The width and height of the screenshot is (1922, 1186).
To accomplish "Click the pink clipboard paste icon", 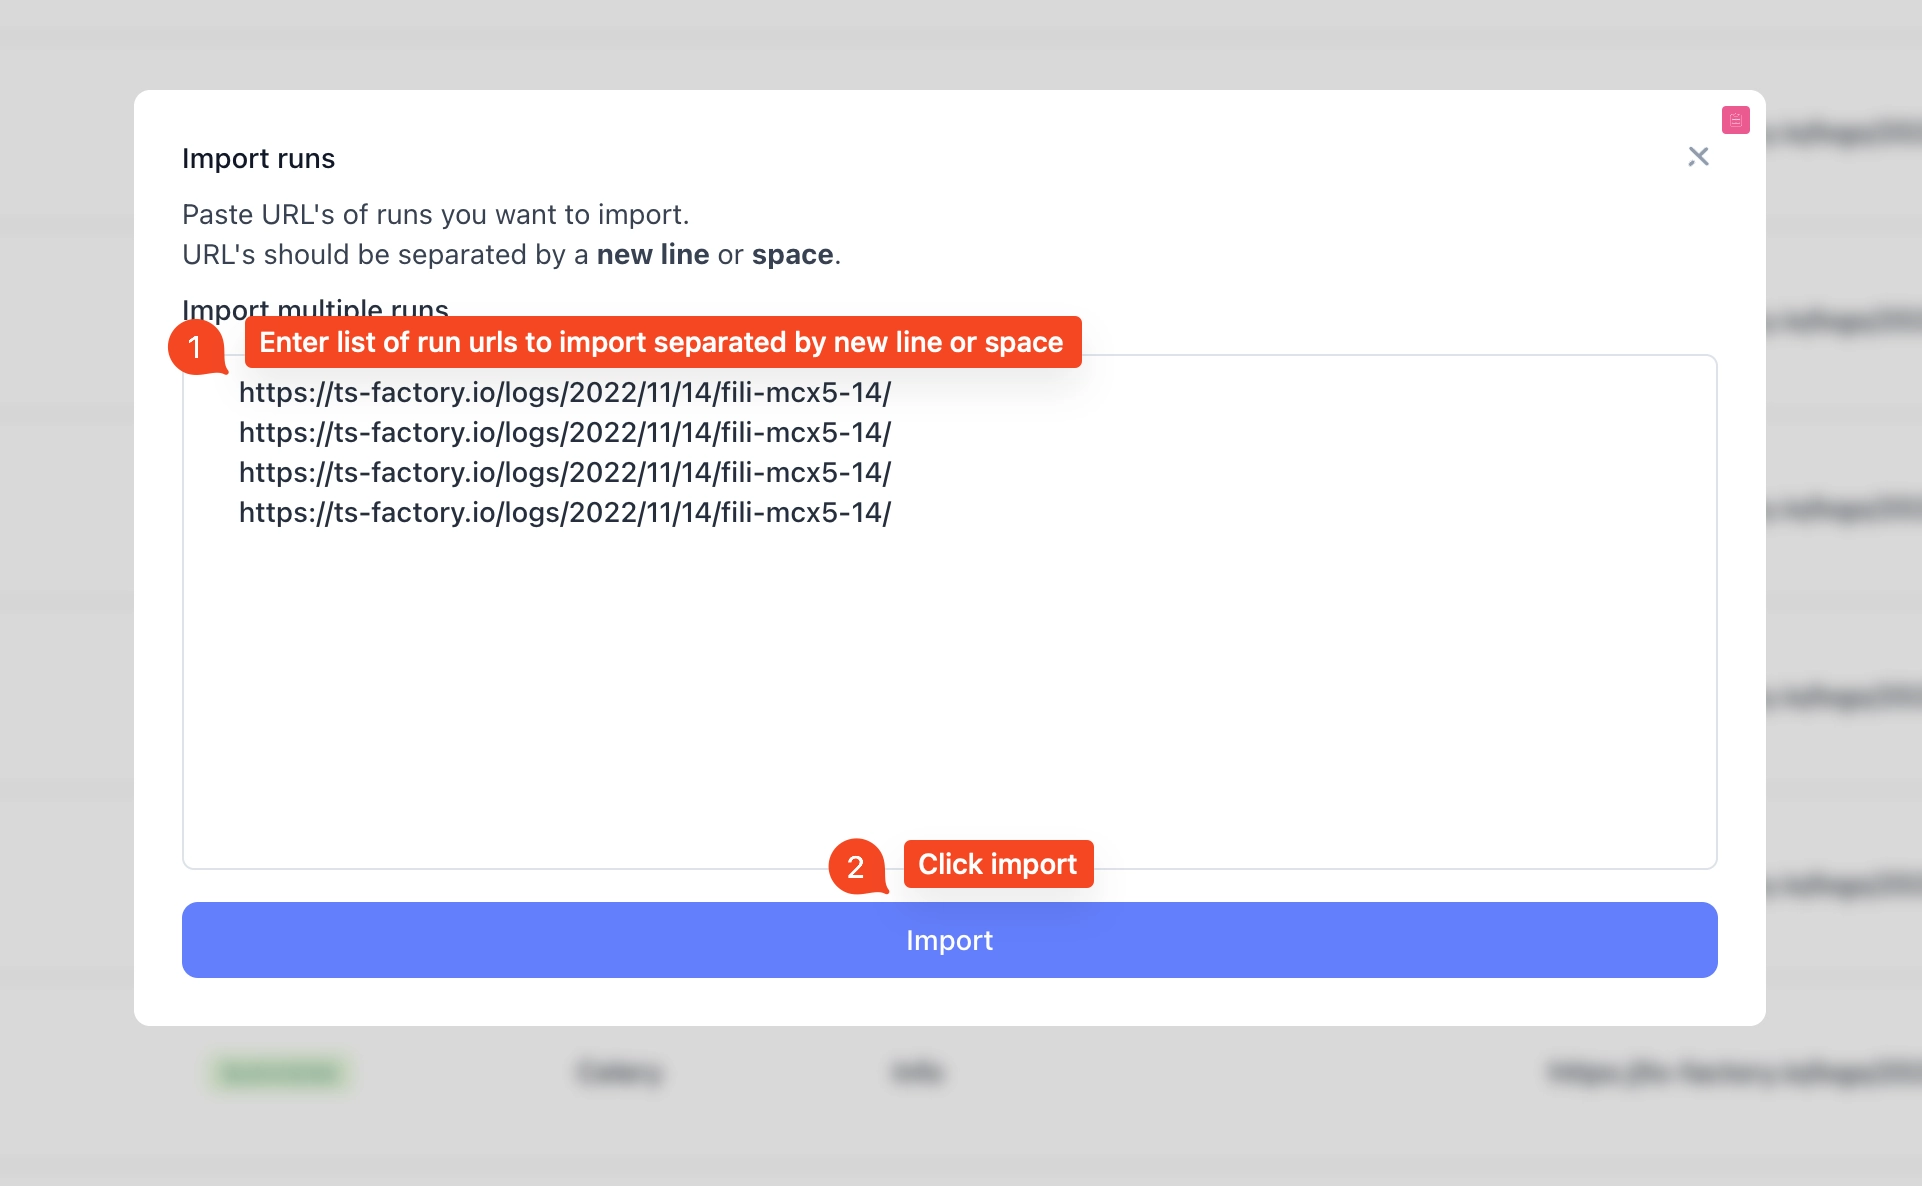I will (1737, 120).
